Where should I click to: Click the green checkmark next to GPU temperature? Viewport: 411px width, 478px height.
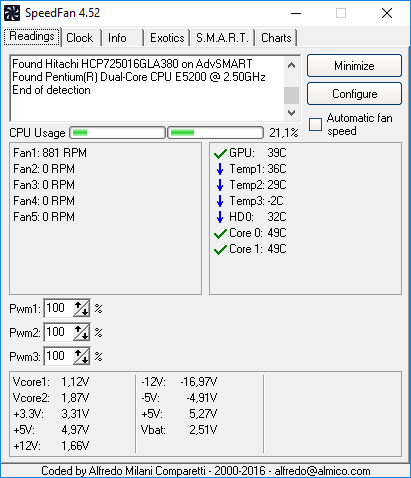click(220, 153)
